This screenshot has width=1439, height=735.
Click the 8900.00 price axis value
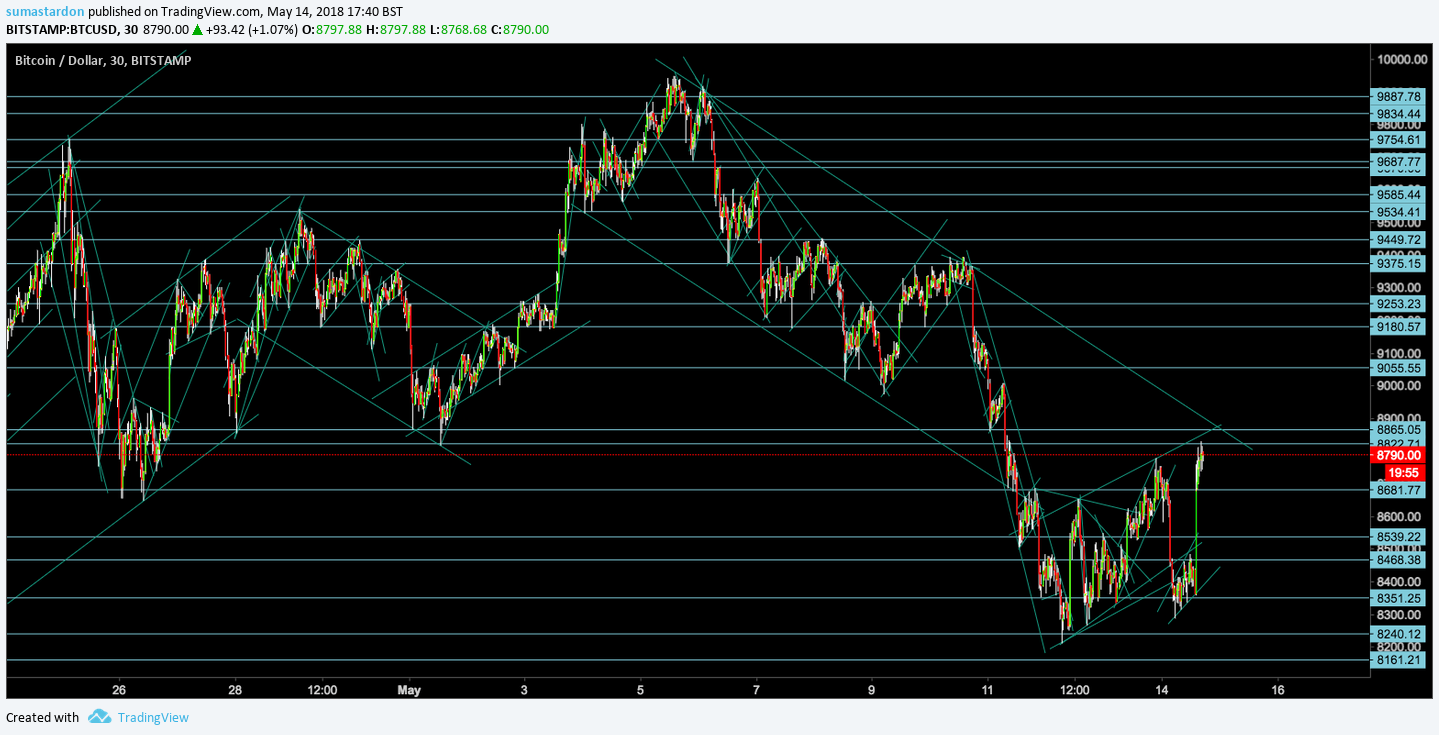click(x=1401, y=418)
